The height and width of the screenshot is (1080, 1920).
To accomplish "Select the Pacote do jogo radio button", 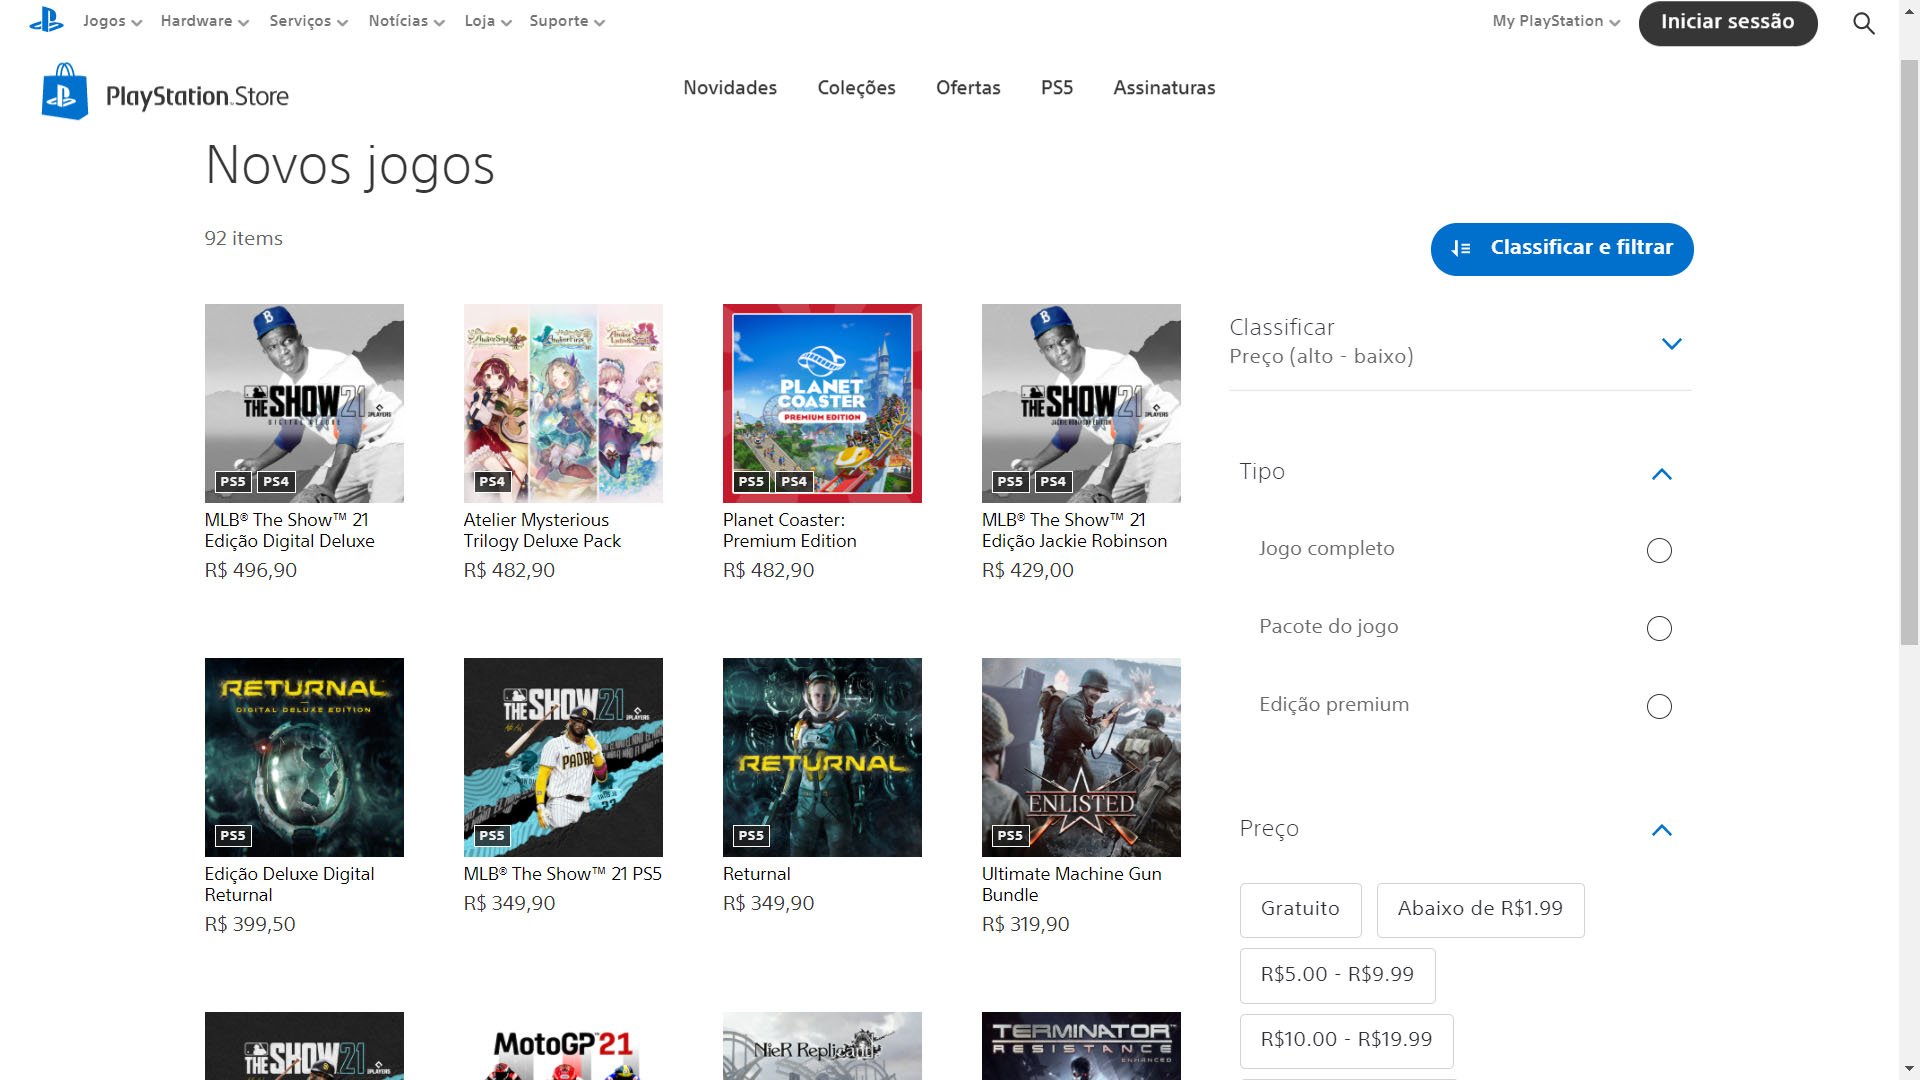I will (1659, 628).
